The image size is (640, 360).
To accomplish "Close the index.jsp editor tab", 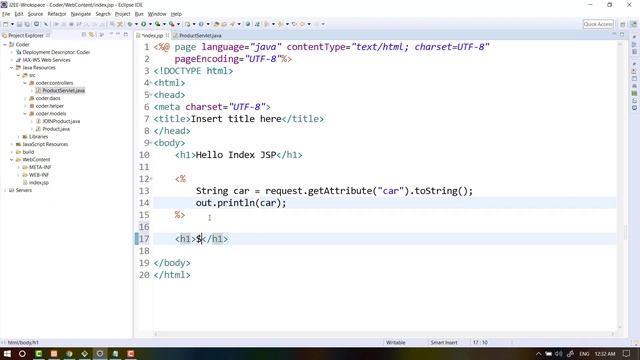I will click(167, 36).
